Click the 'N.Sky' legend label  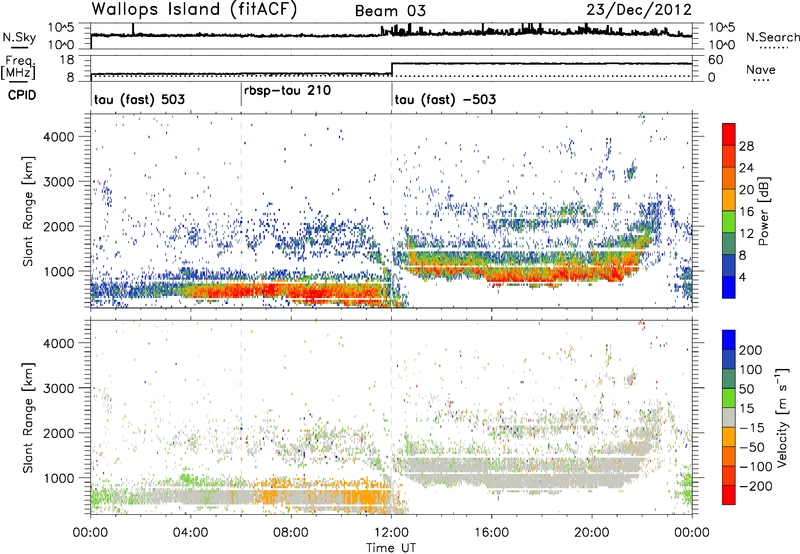(x=19, y=37)
